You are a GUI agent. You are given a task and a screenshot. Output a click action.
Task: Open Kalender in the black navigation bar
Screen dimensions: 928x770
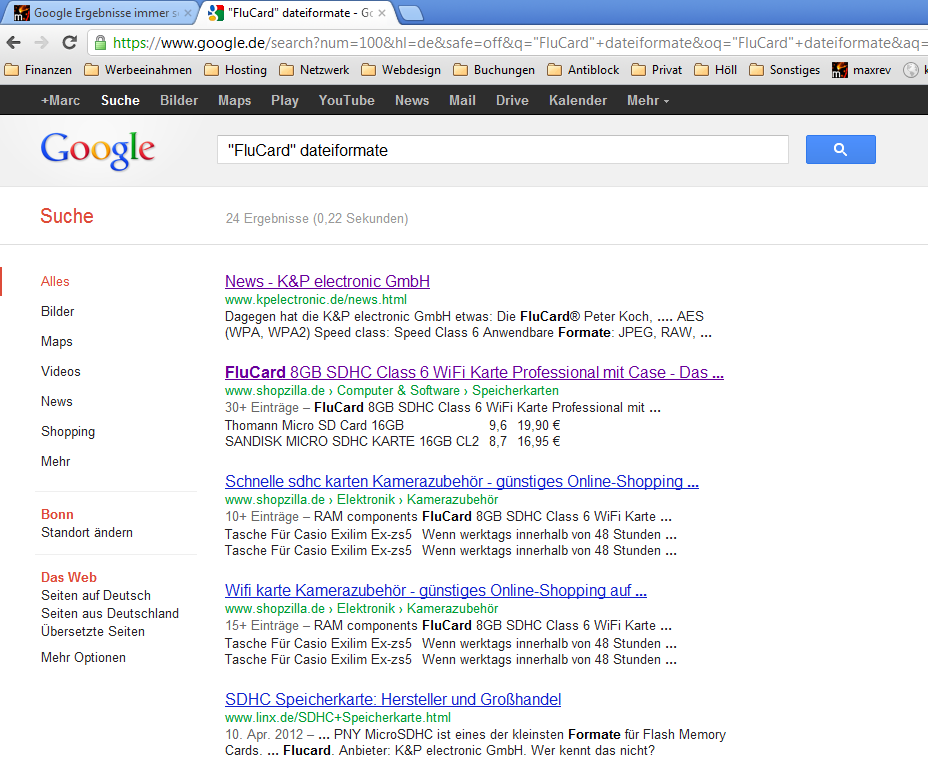(x=578, y=101)
